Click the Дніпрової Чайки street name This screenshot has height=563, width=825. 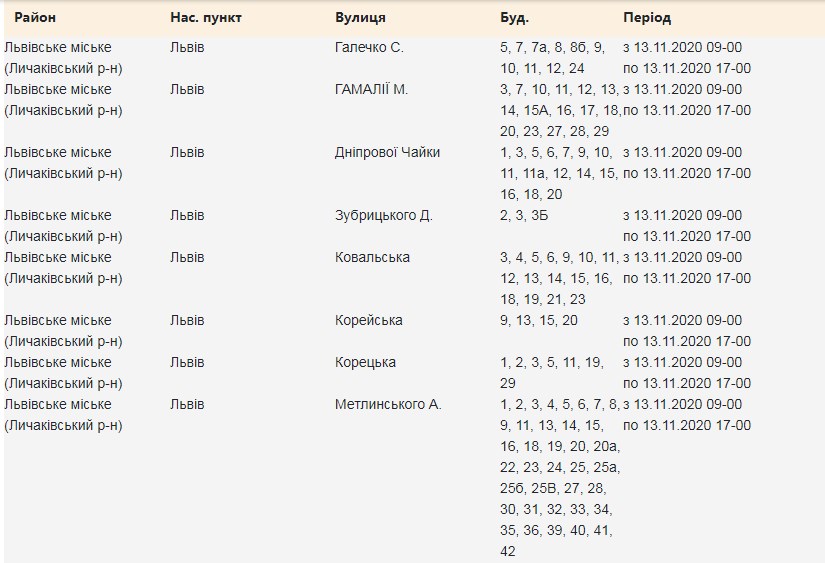click(387, 152)
